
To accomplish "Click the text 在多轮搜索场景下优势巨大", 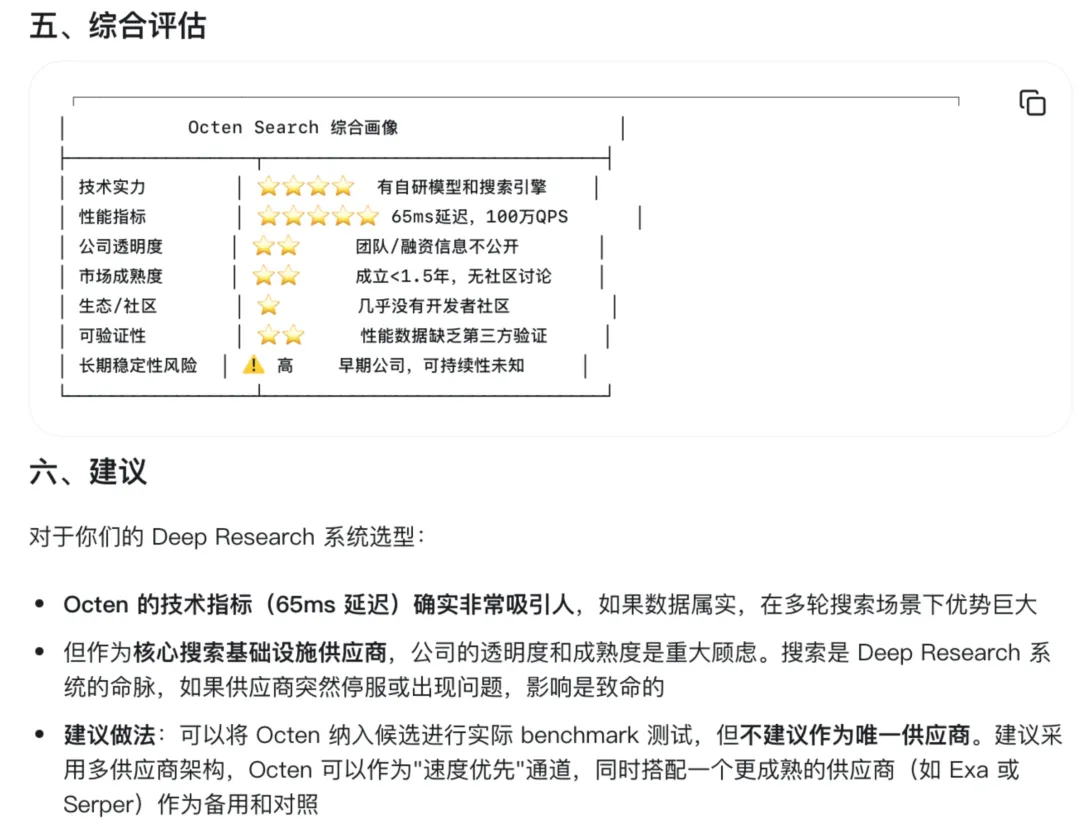I will (898, 604).
